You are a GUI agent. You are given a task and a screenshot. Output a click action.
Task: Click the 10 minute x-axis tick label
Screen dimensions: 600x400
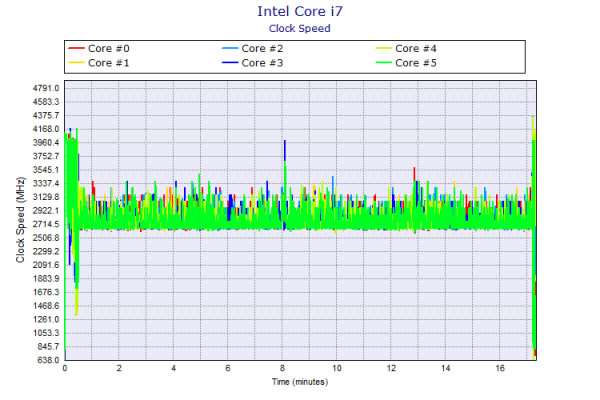point(336,368)
